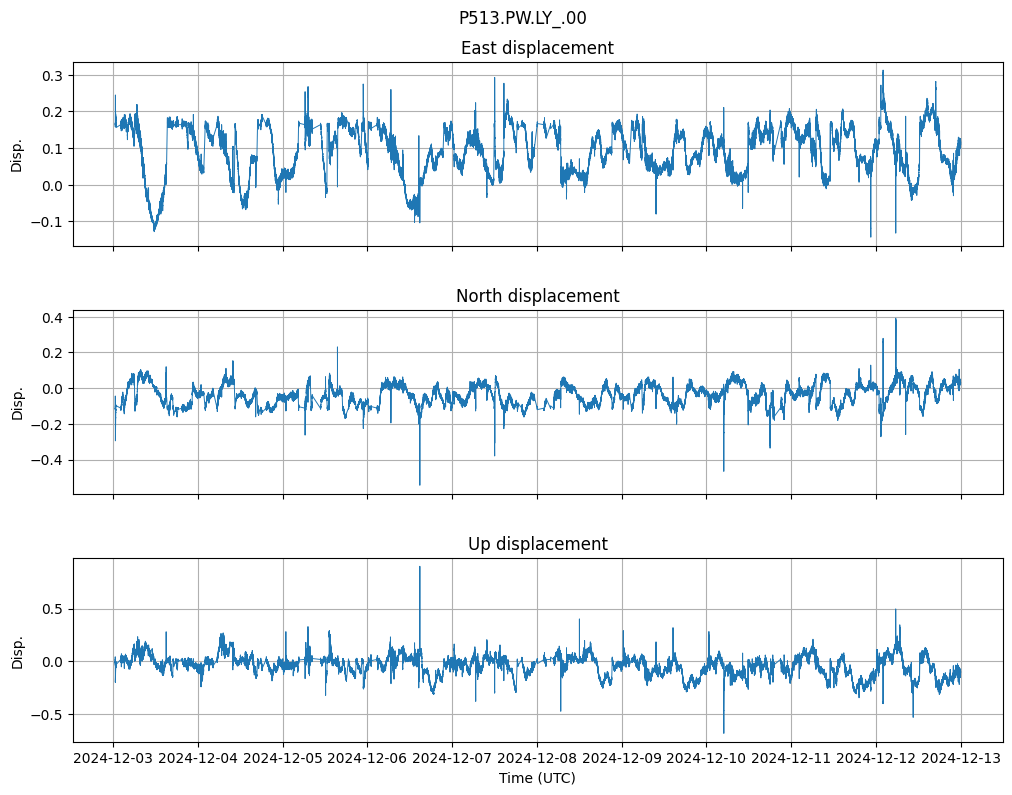Screen dimensions: 1012x795
Task: Click the 2024-12-08 date tick label
Action: (x=537, y=759)
